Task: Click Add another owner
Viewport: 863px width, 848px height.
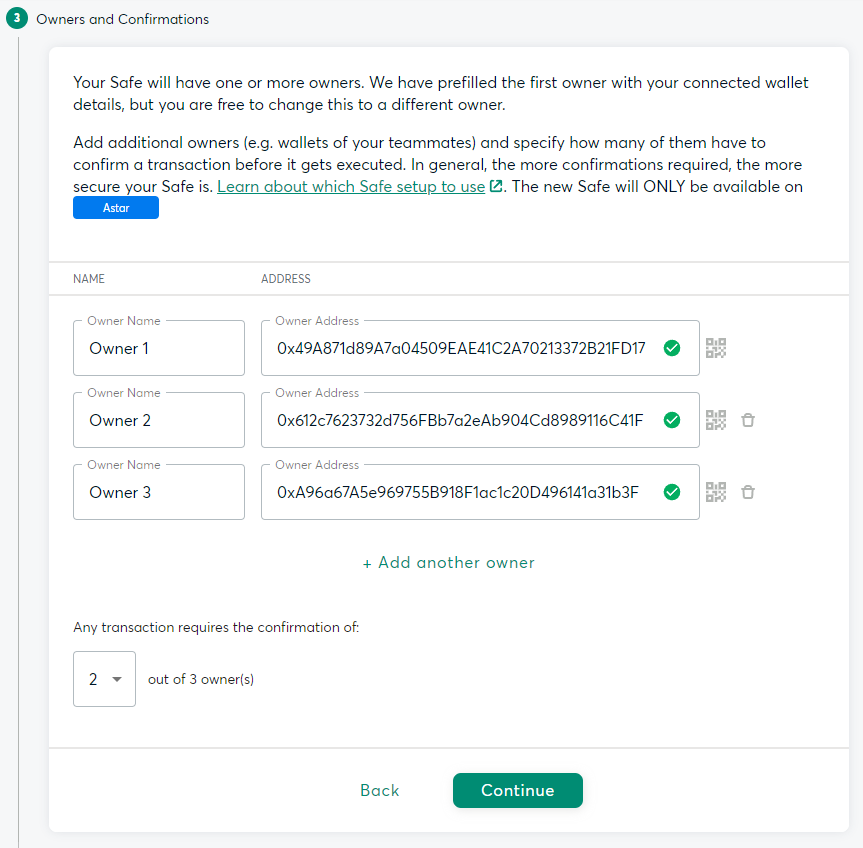Action: [448, 562]
